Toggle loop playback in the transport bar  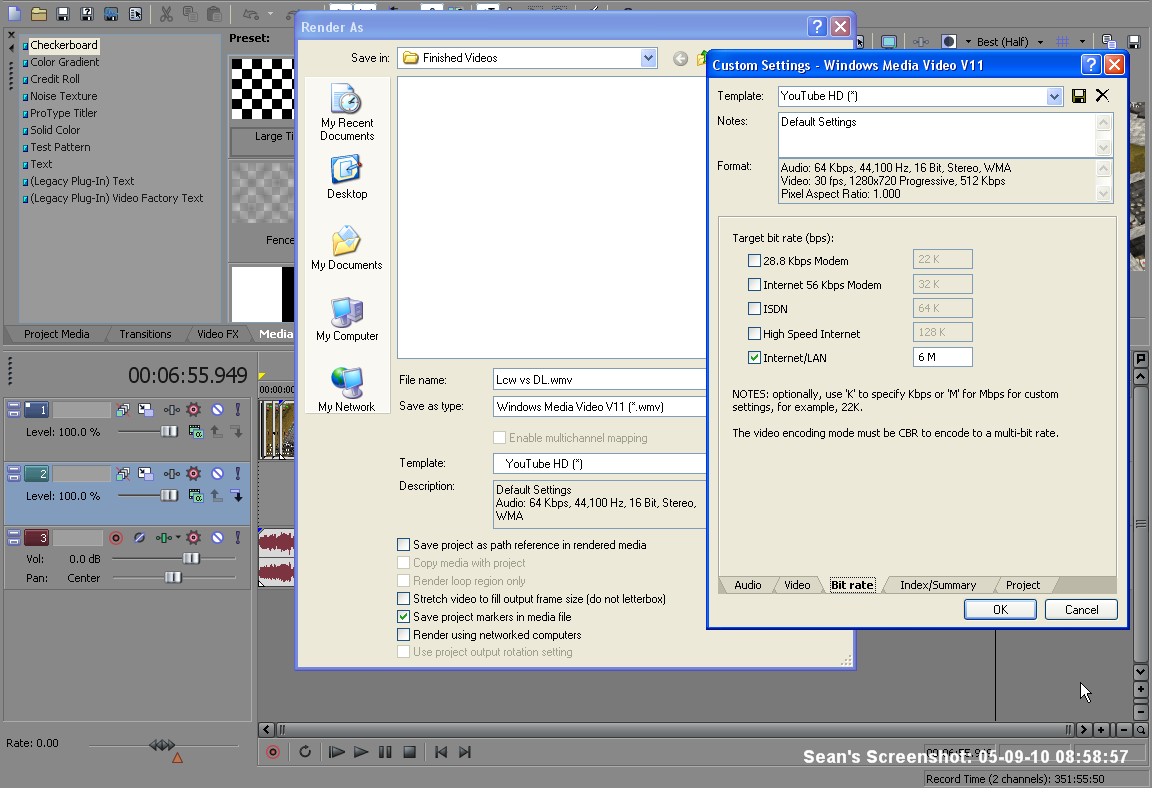(x=305, y=752)
